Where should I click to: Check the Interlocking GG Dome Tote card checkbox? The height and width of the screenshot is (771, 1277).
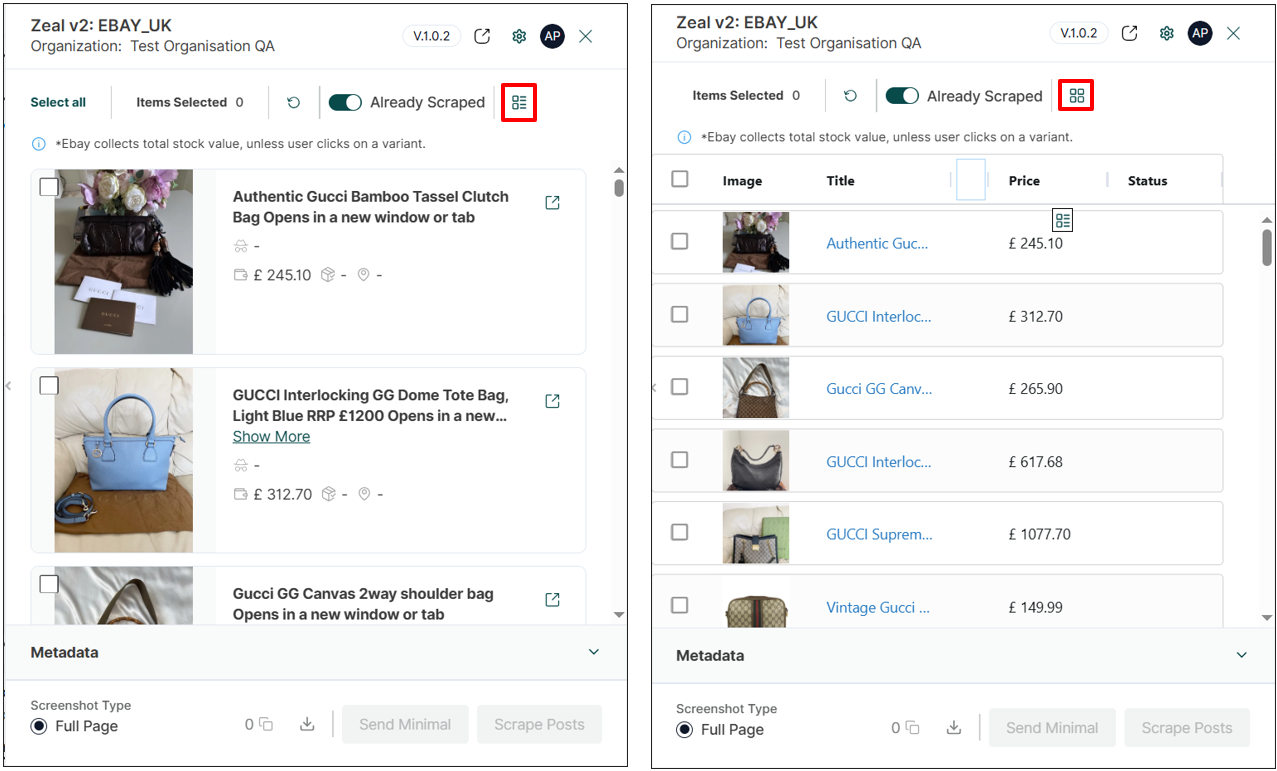click(x=49, y=385)
